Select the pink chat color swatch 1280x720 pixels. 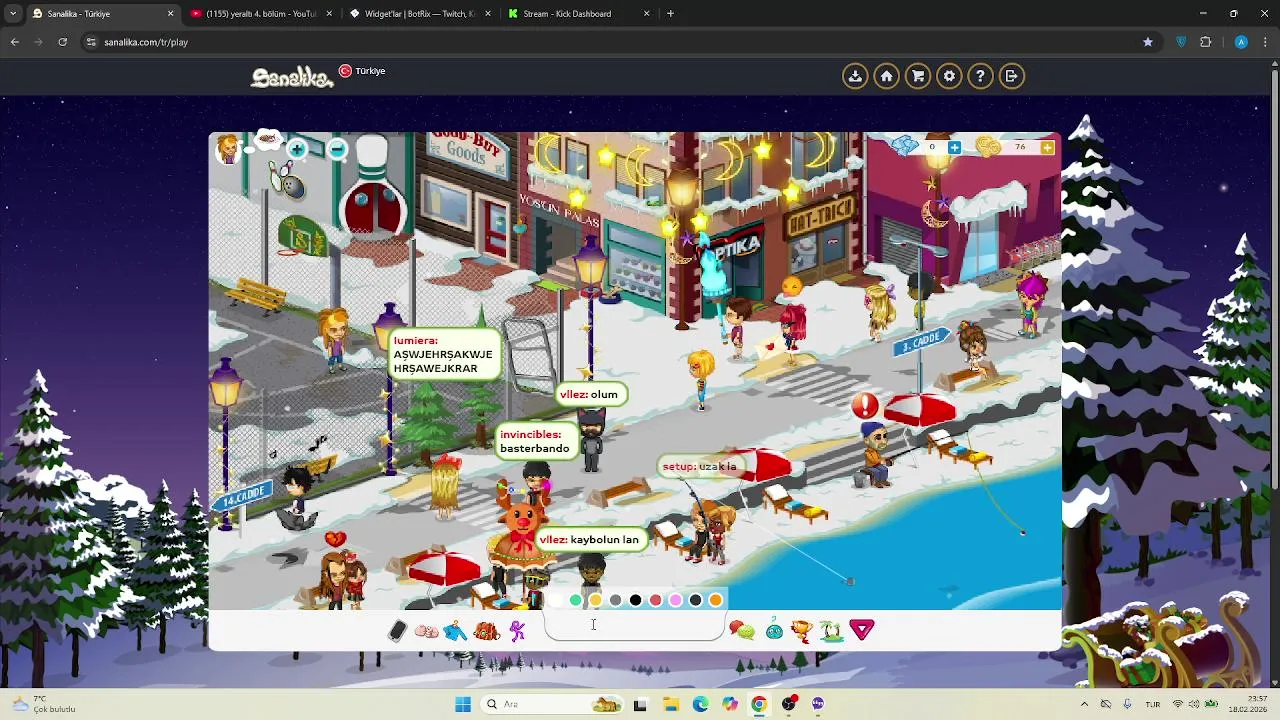[x=675, y=600]
